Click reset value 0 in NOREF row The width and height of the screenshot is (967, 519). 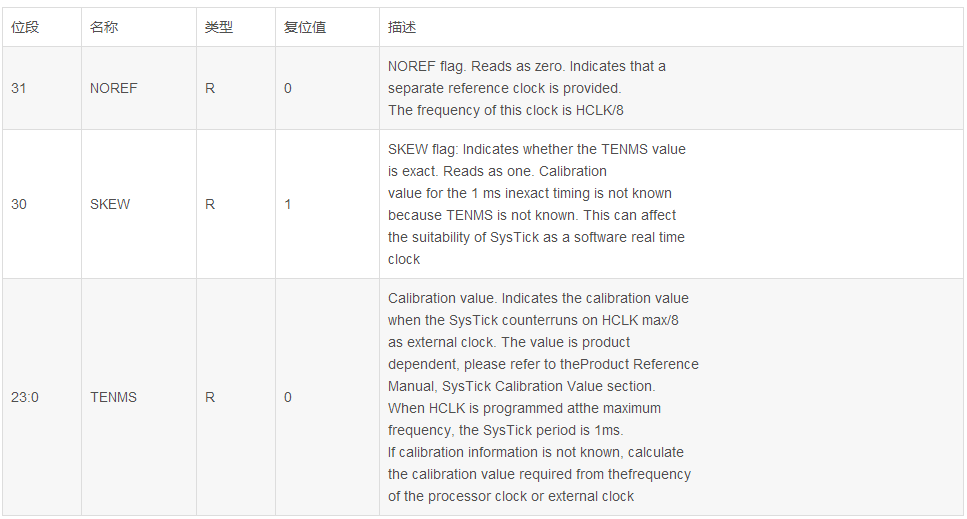point(288,88)
